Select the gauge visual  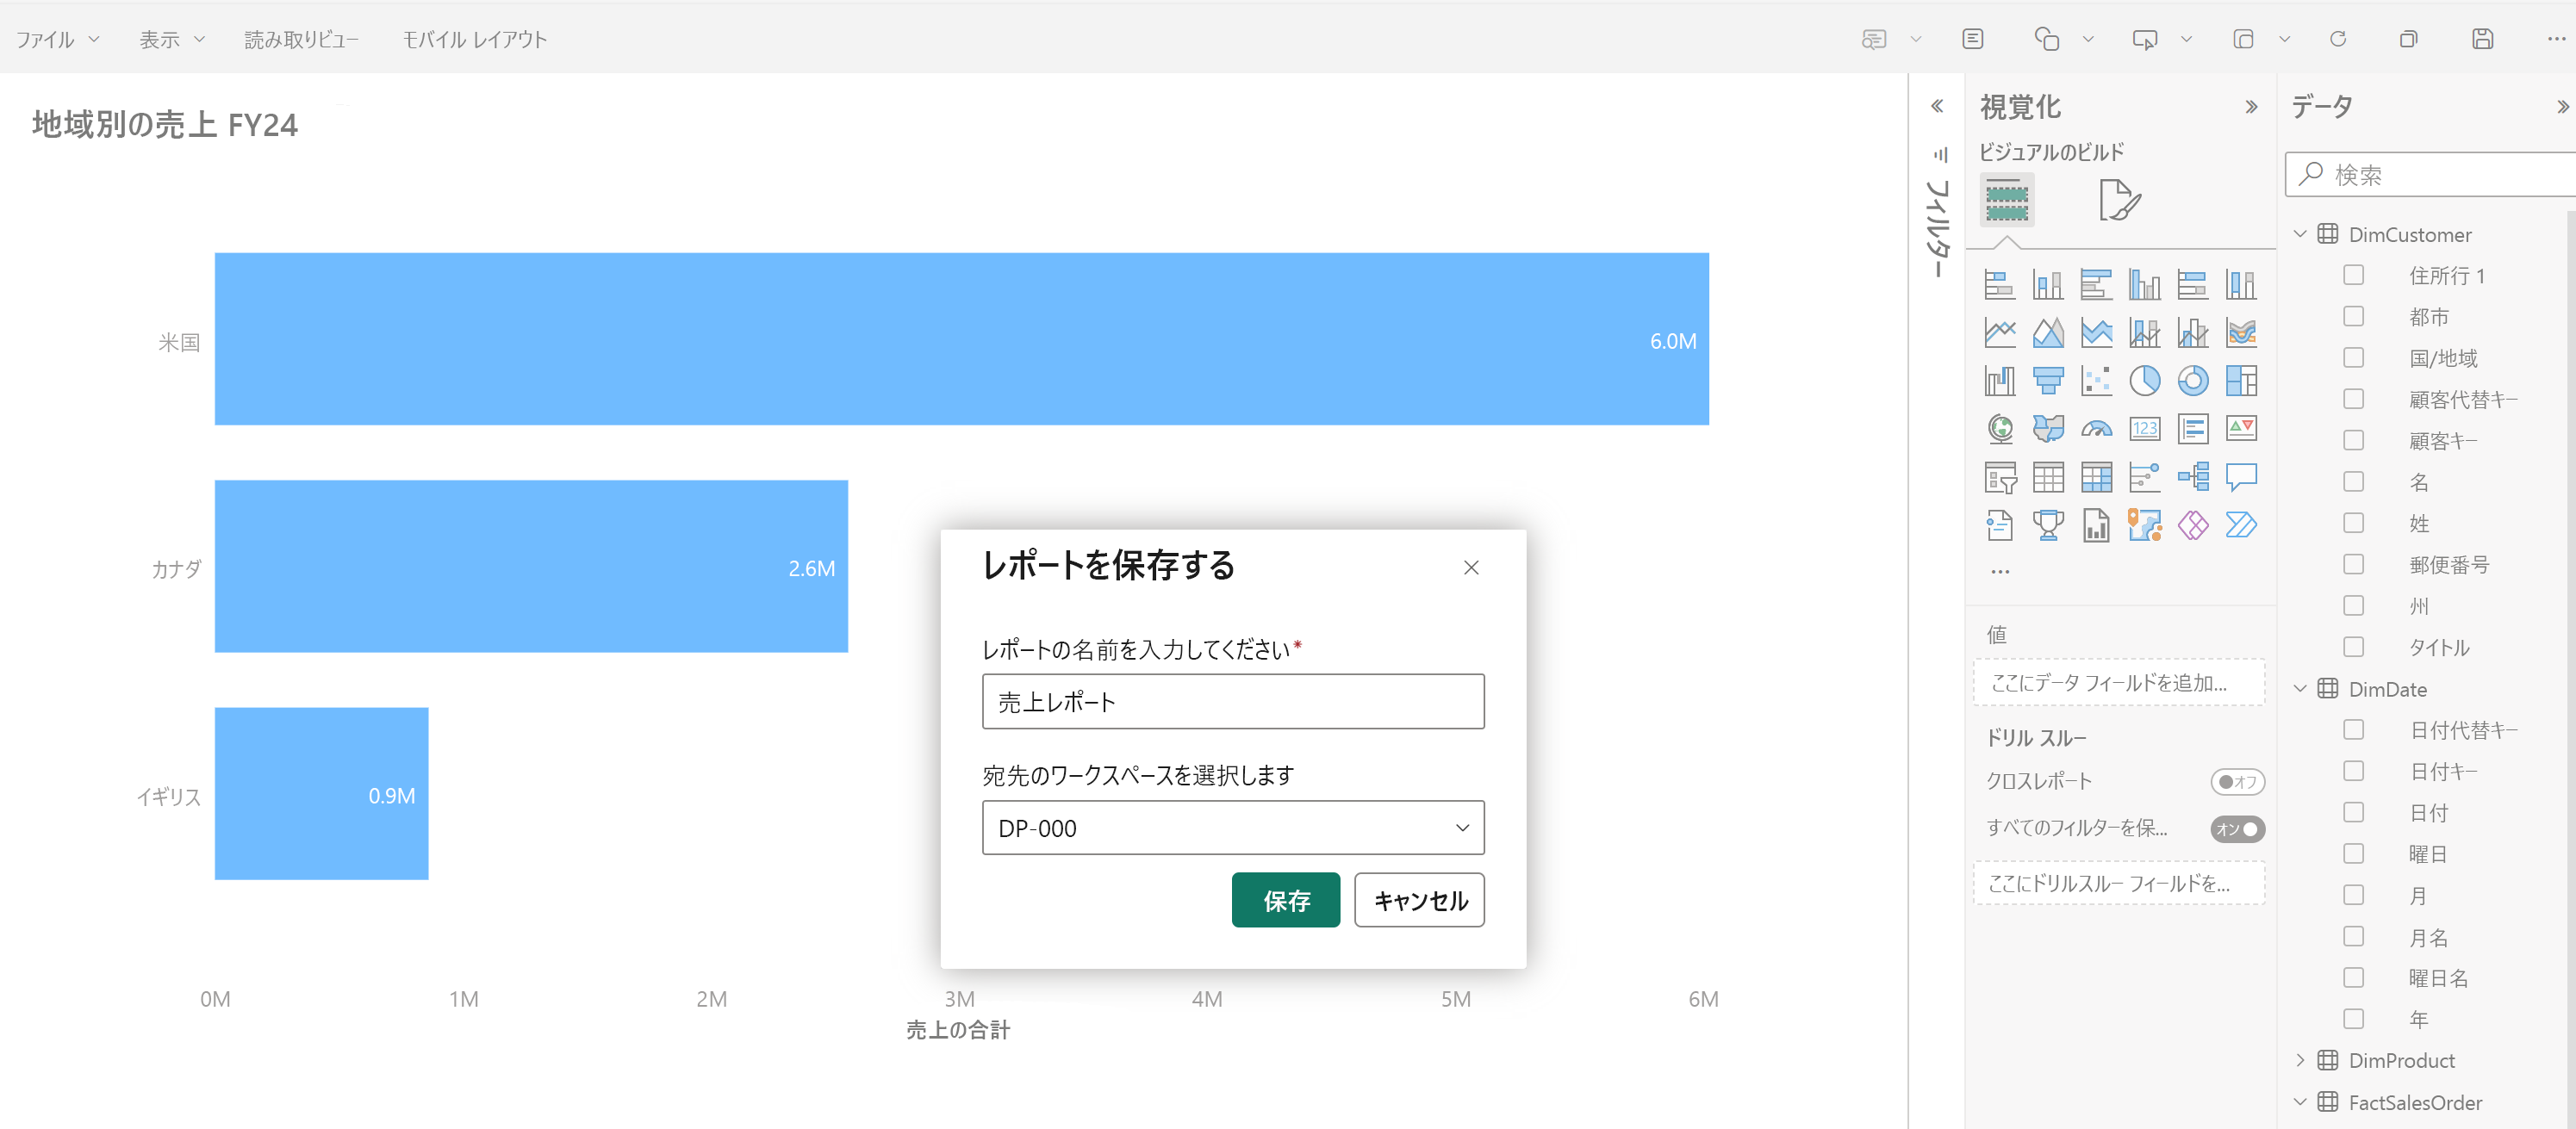coord(2096,428)
